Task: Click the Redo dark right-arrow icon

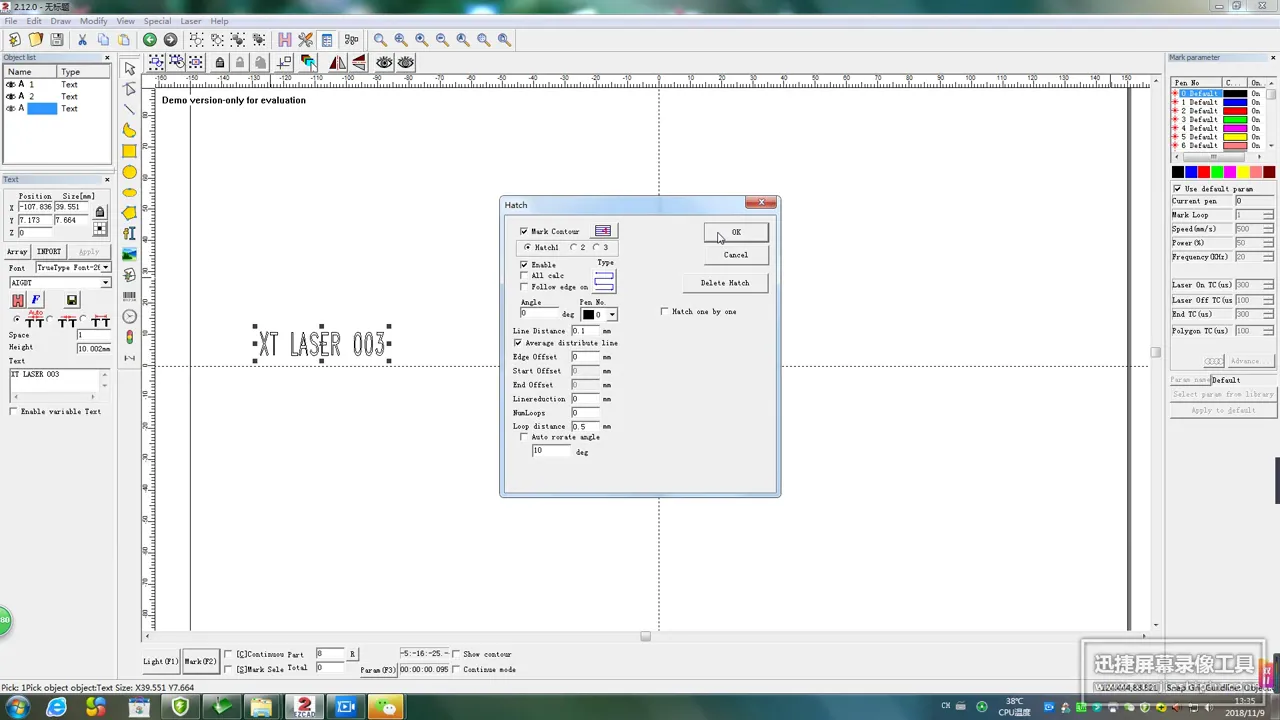Action: pos(170,40)
